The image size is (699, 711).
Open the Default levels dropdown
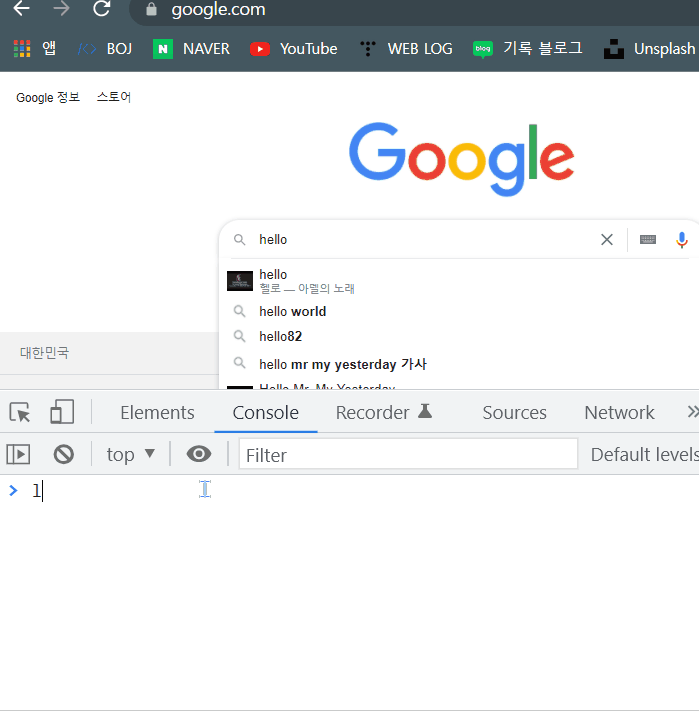point(644,454)
